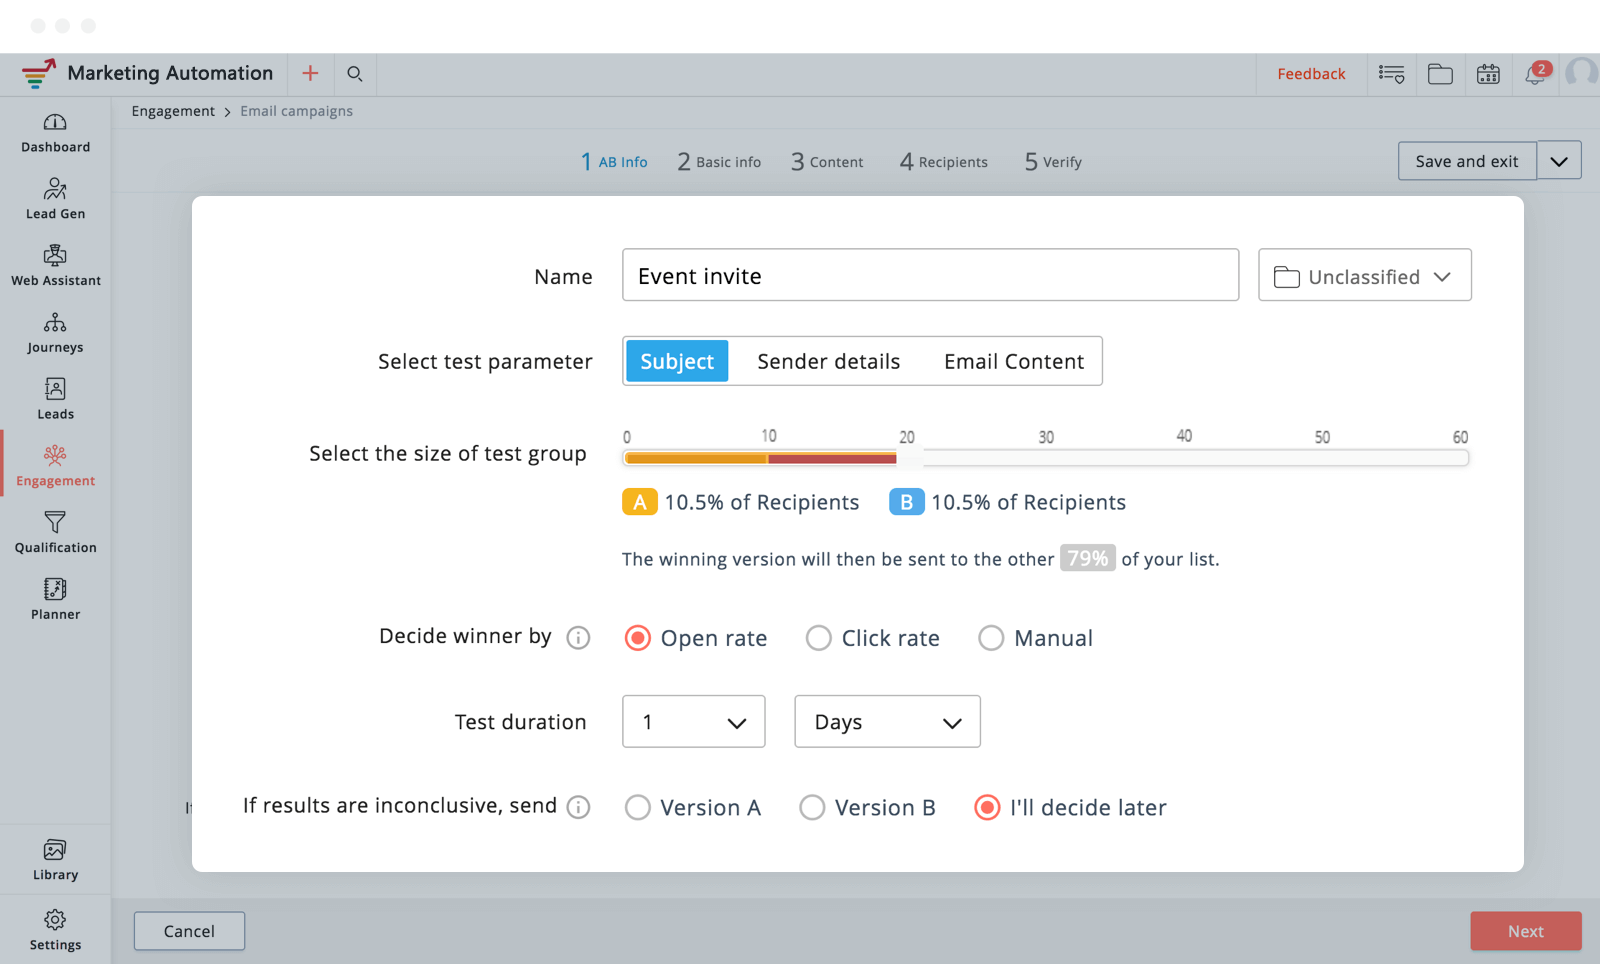
Task: Select Version A for inconclusive results
Action: [638, 807]
